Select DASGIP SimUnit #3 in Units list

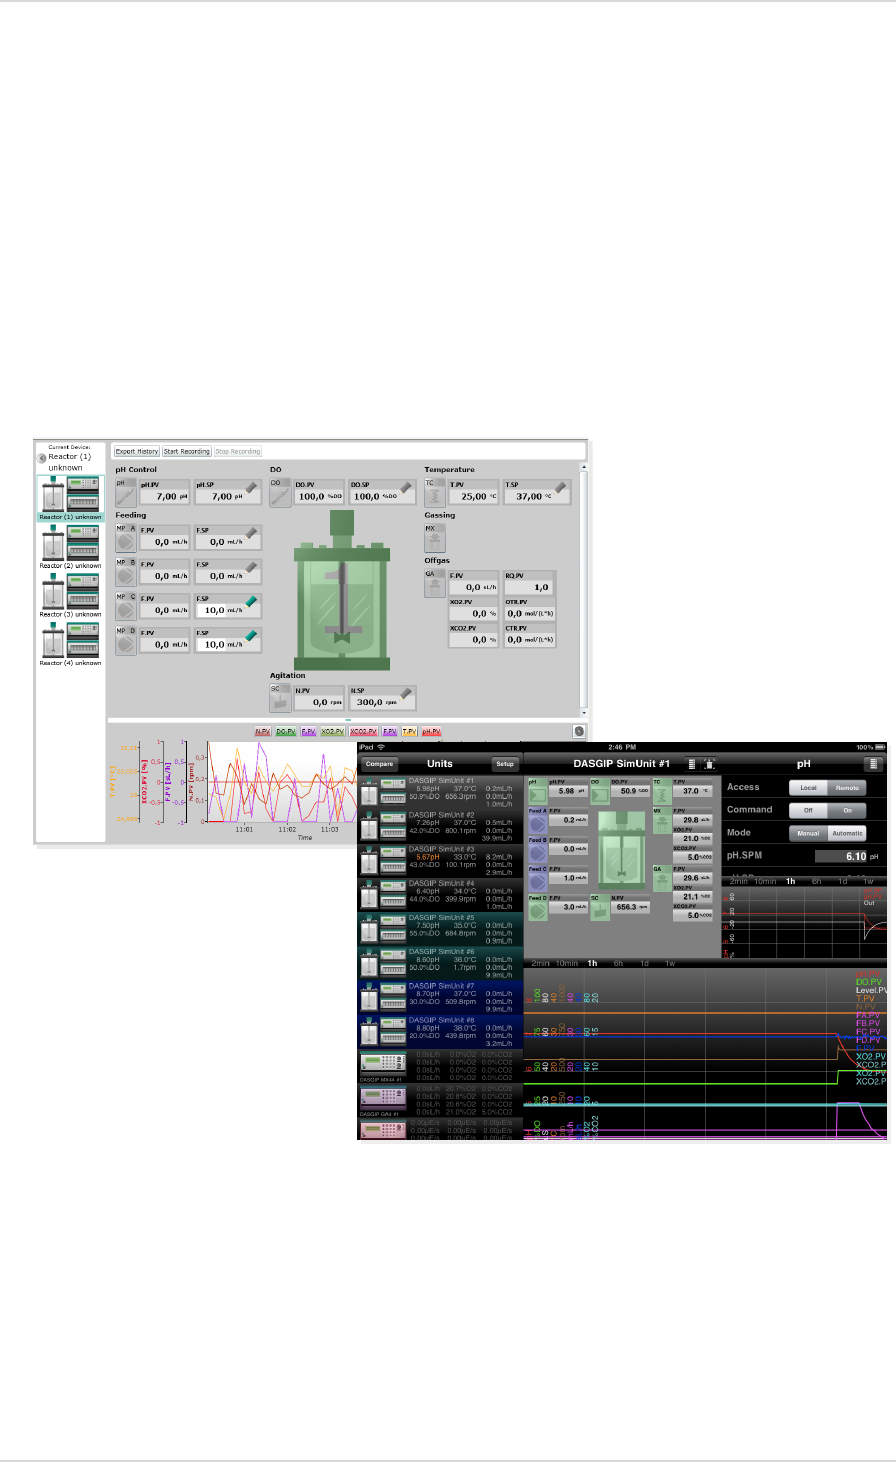[x=440, y=860]
